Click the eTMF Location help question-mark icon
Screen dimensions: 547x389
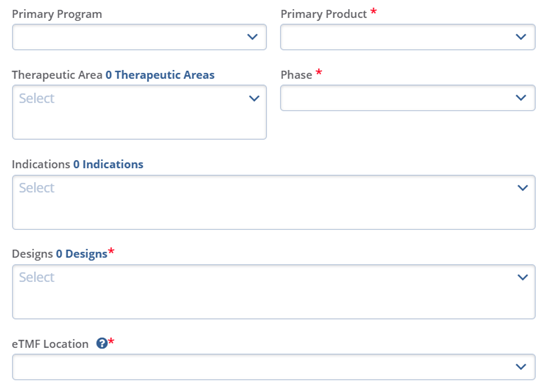(x=102, y=344)
